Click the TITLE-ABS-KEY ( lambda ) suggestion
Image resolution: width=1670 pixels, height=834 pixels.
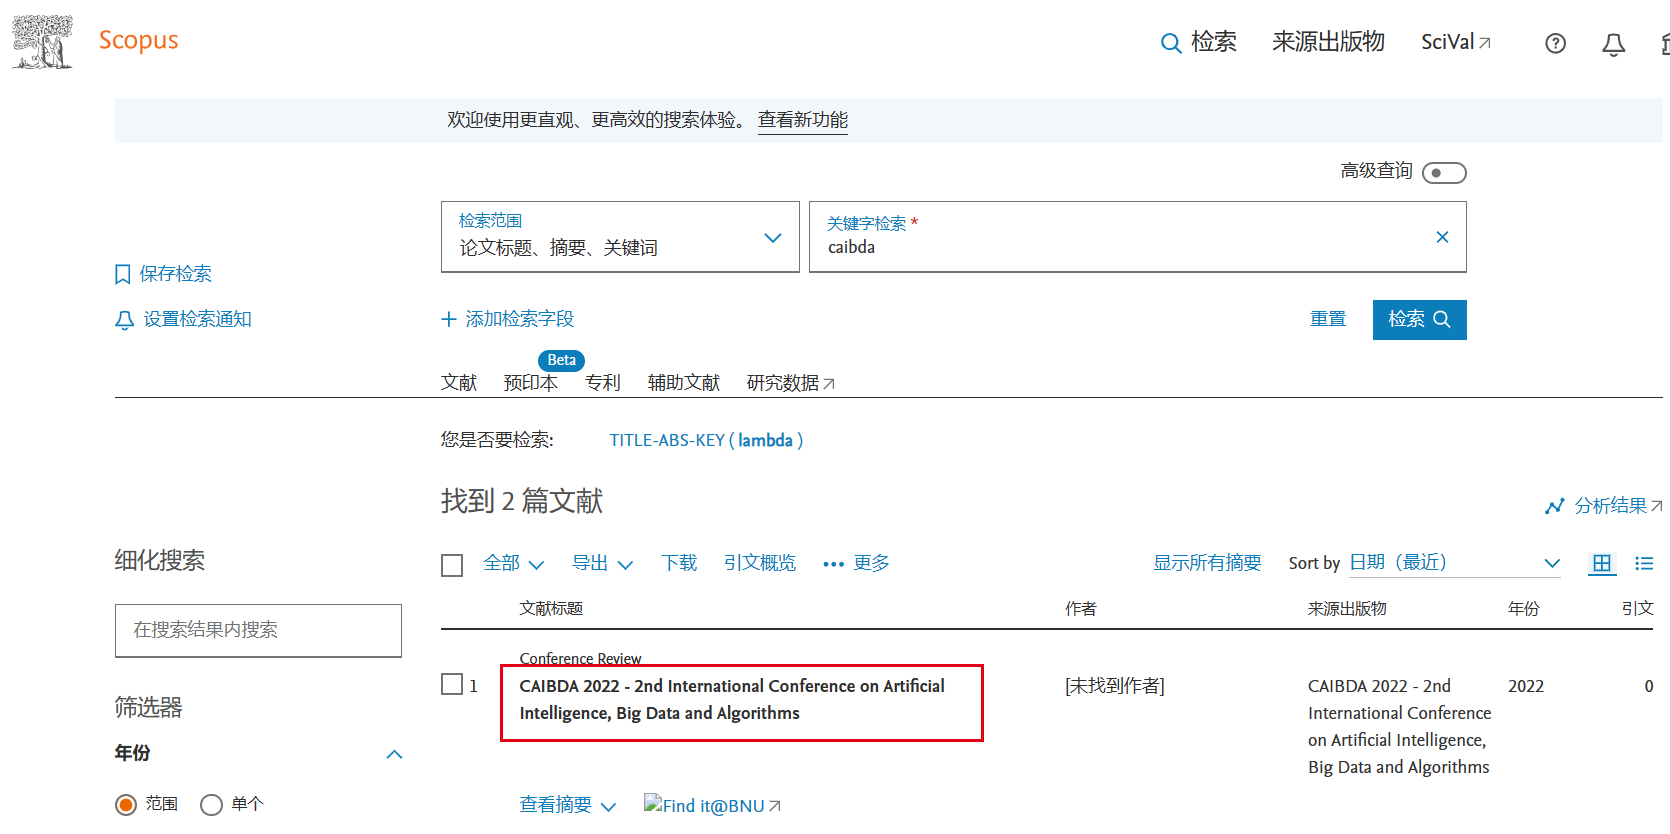(706, 440)
